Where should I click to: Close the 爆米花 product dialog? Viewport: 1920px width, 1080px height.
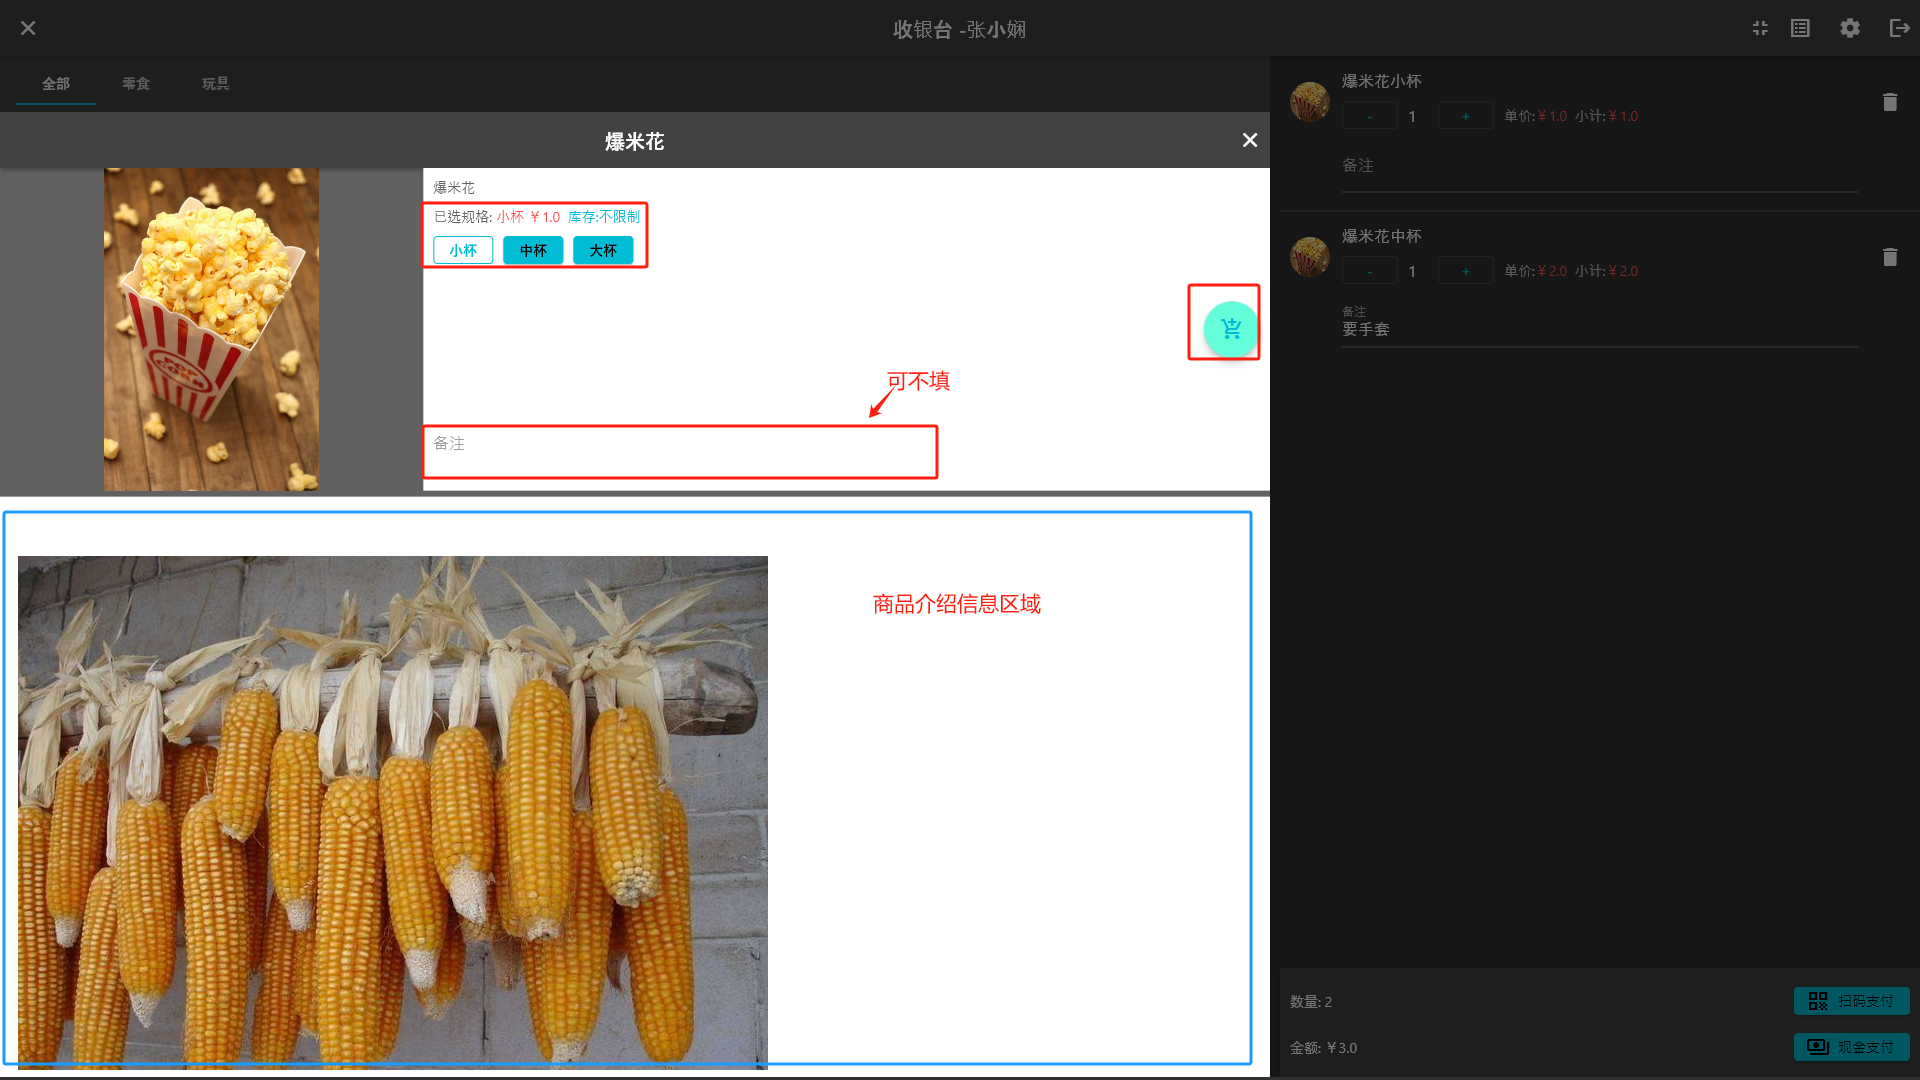(x=1249, y=141)
